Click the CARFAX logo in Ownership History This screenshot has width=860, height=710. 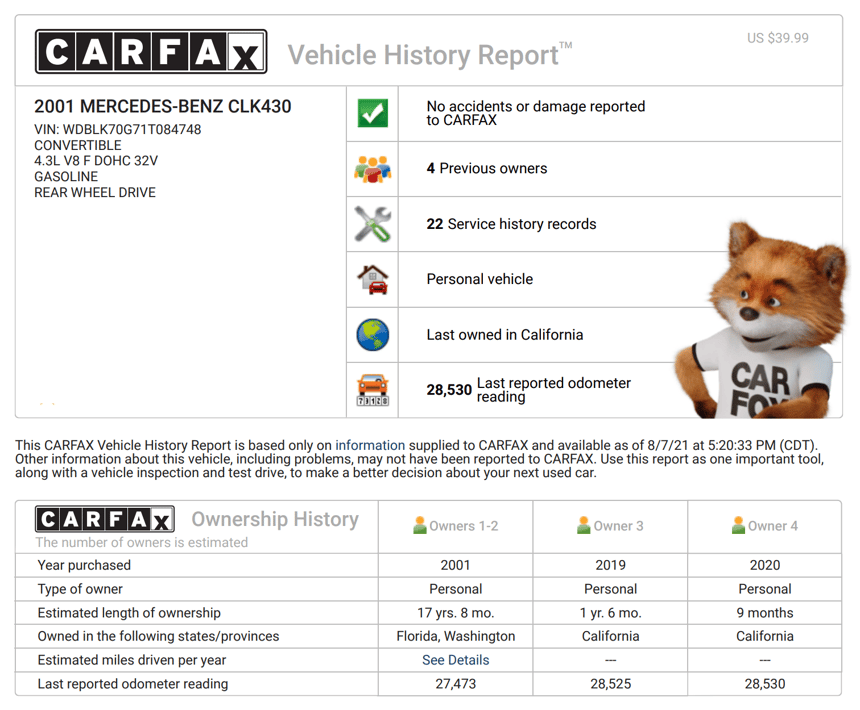105,519
